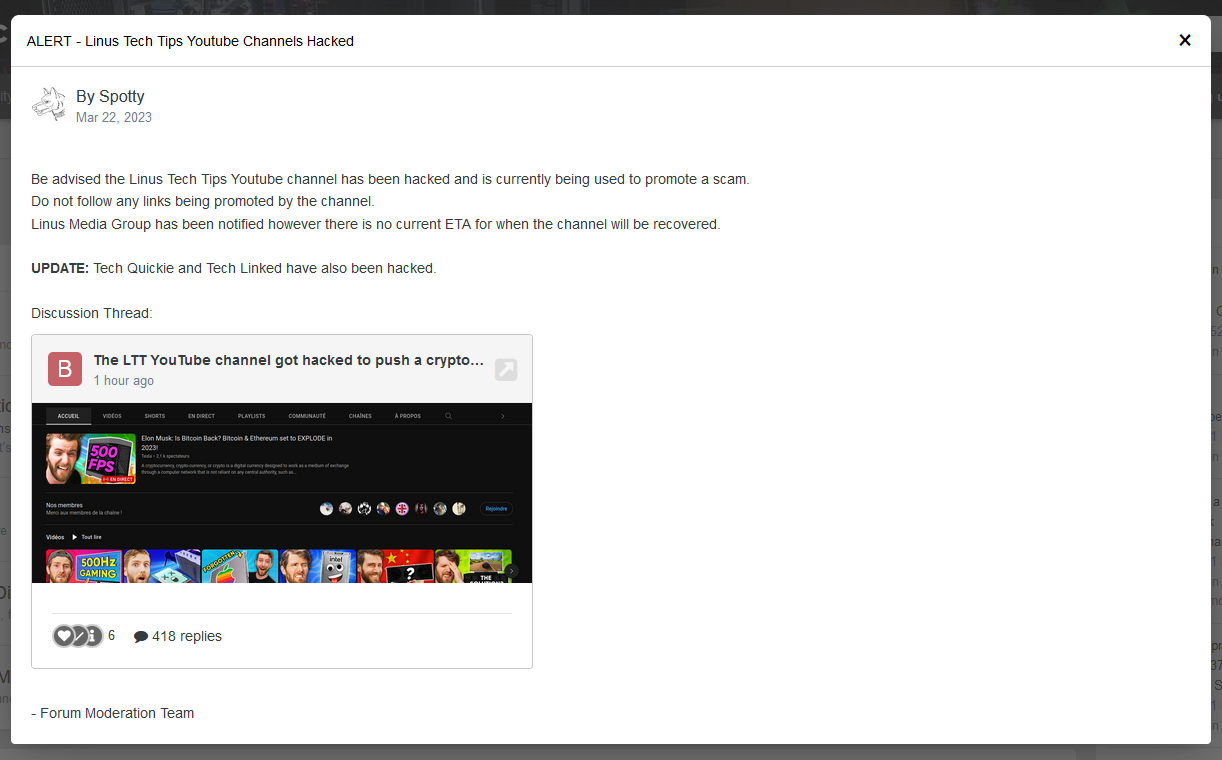
Task: Click the sentence beginning 'Be advised the Linus Tech Tips'
Action: click(390, 179)
